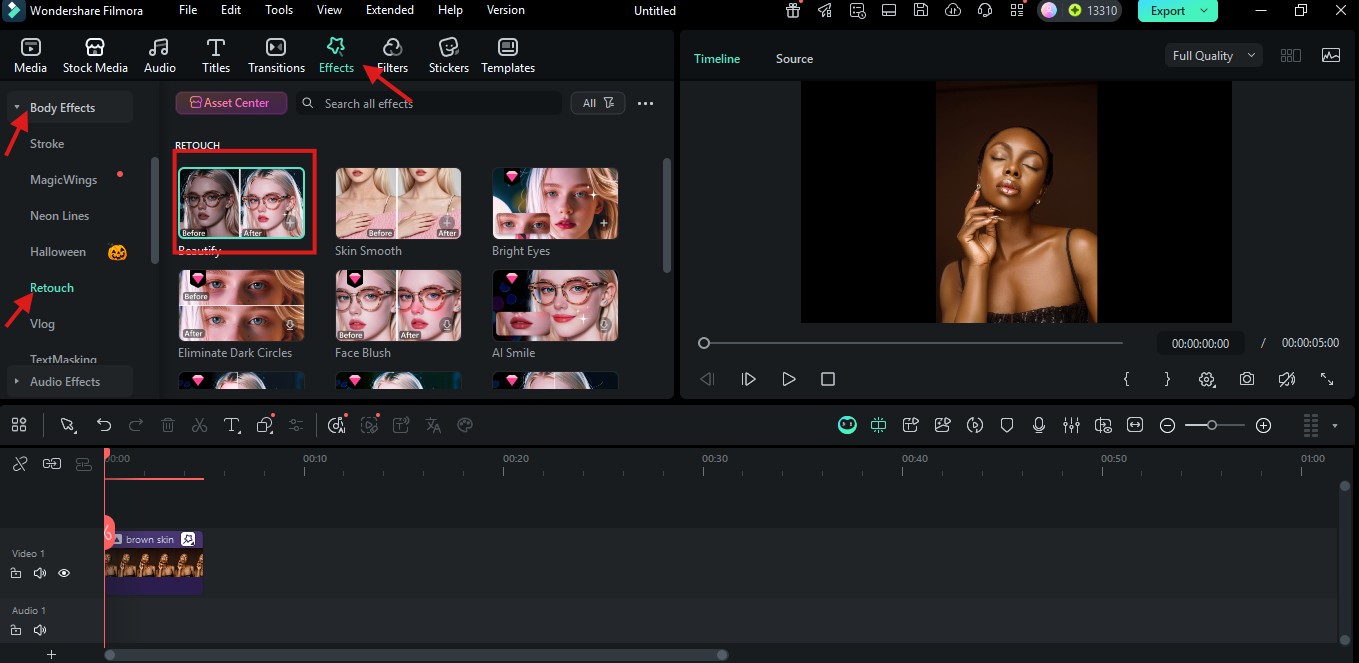1359x663 pixels.
Task: Take a snapshot of the preview
Action: point(1246,379)
